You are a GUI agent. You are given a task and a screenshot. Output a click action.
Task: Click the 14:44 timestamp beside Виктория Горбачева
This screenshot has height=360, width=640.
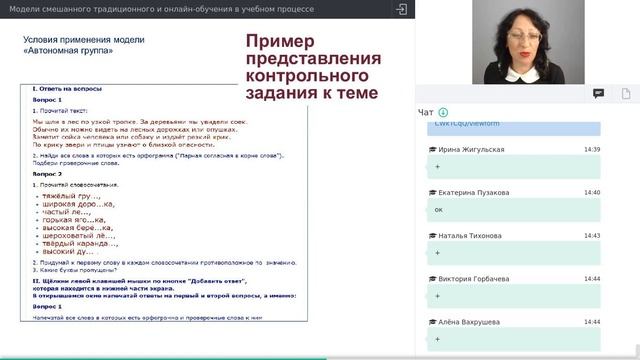592,279
